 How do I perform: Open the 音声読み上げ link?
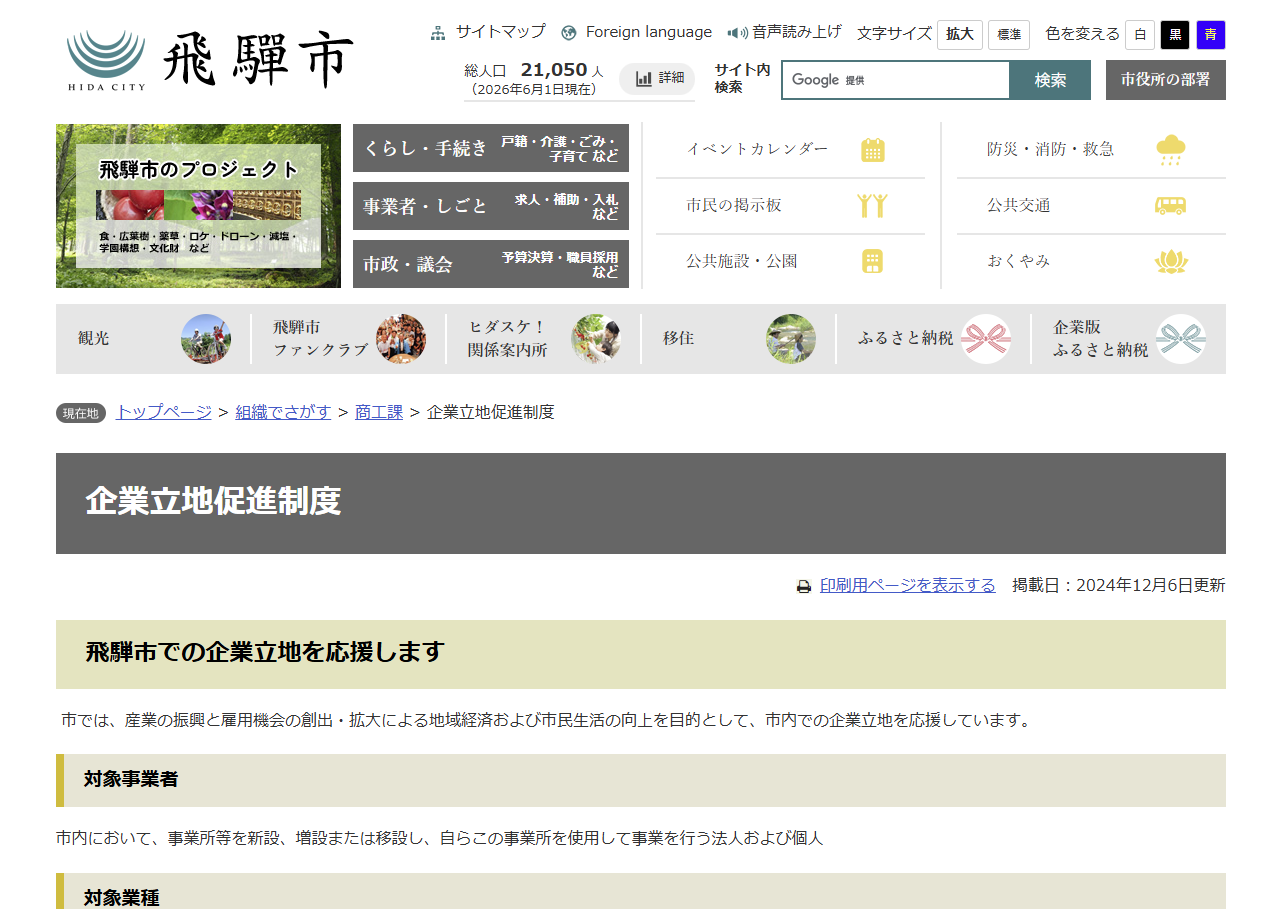[797, 32]
